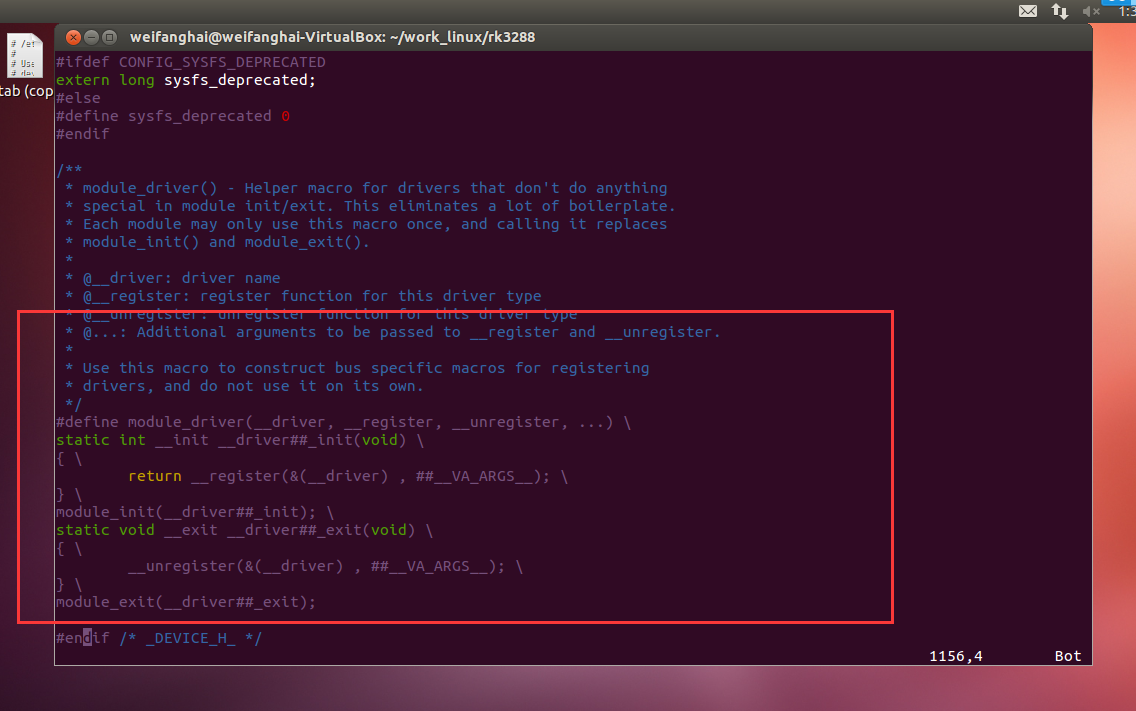Click 'module_exit(__driver##_exit);' line
This screenshot has width=1136, height=711.
(x=185, y=602)
